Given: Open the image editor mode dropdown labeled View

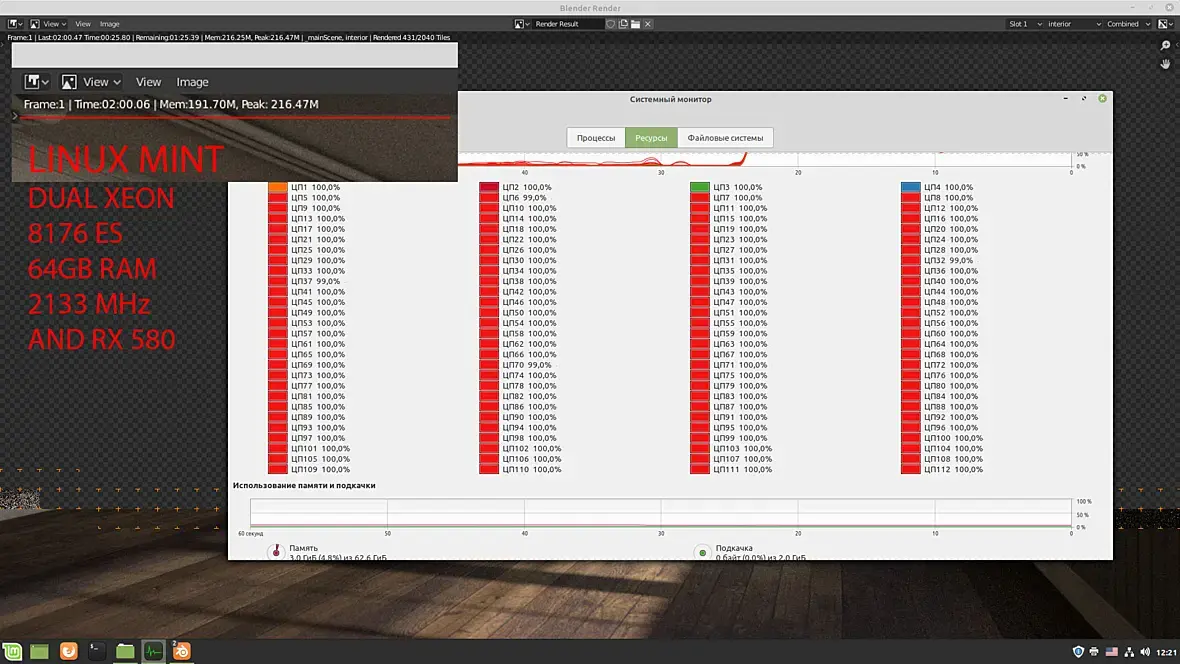Looking at the screenshot, I should pos(48,24).
